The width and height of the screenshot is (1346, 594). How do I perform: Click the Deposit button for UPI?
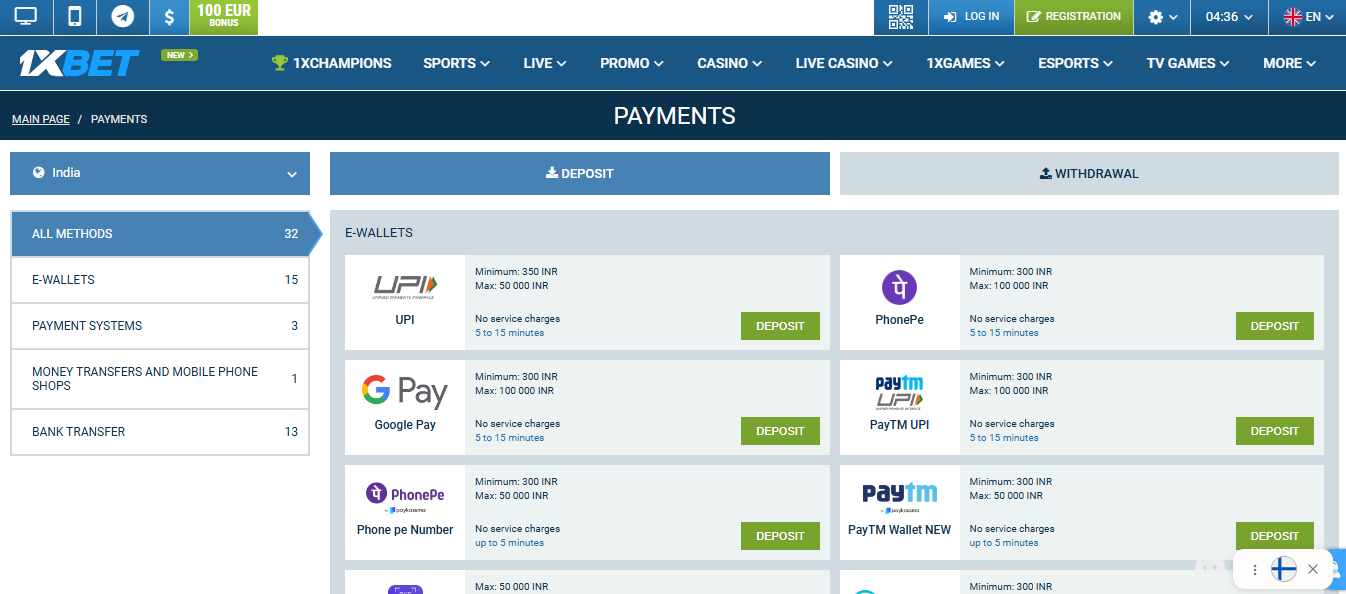pyautogui.click(x=780, y=326)
